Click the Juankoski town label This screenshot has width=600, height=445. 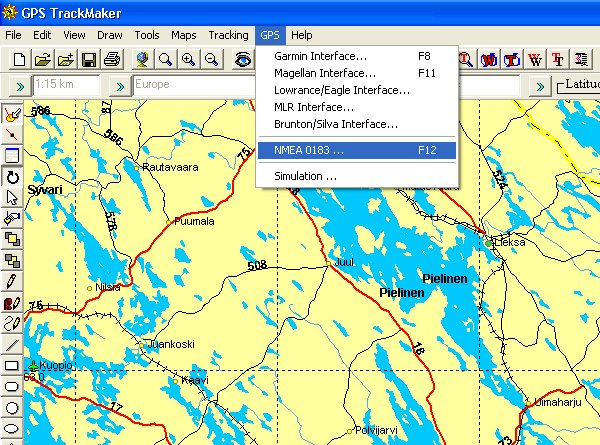pos(171,344)
